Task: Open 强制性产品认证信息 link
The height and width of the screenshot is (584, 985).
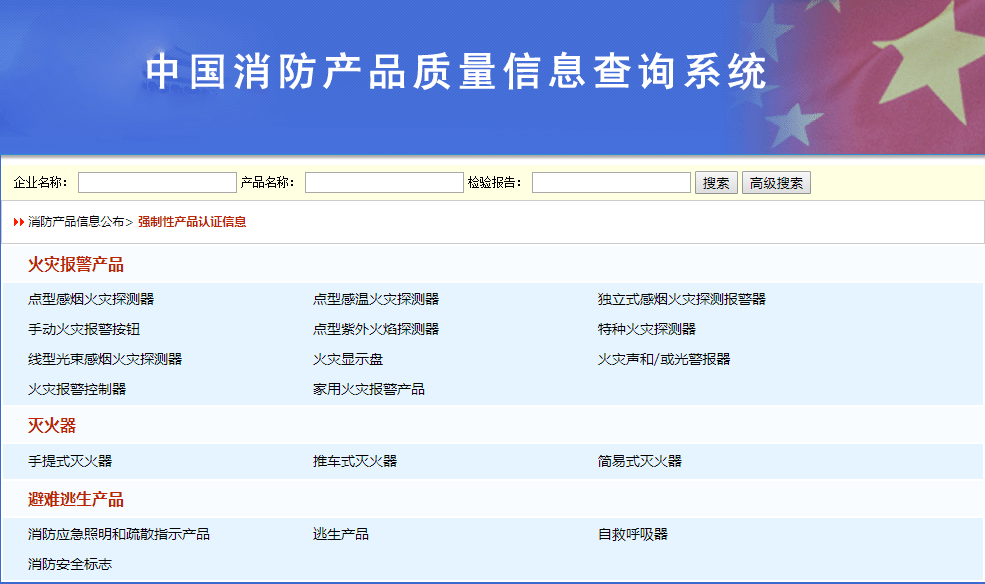Action: tap(192, 222)
